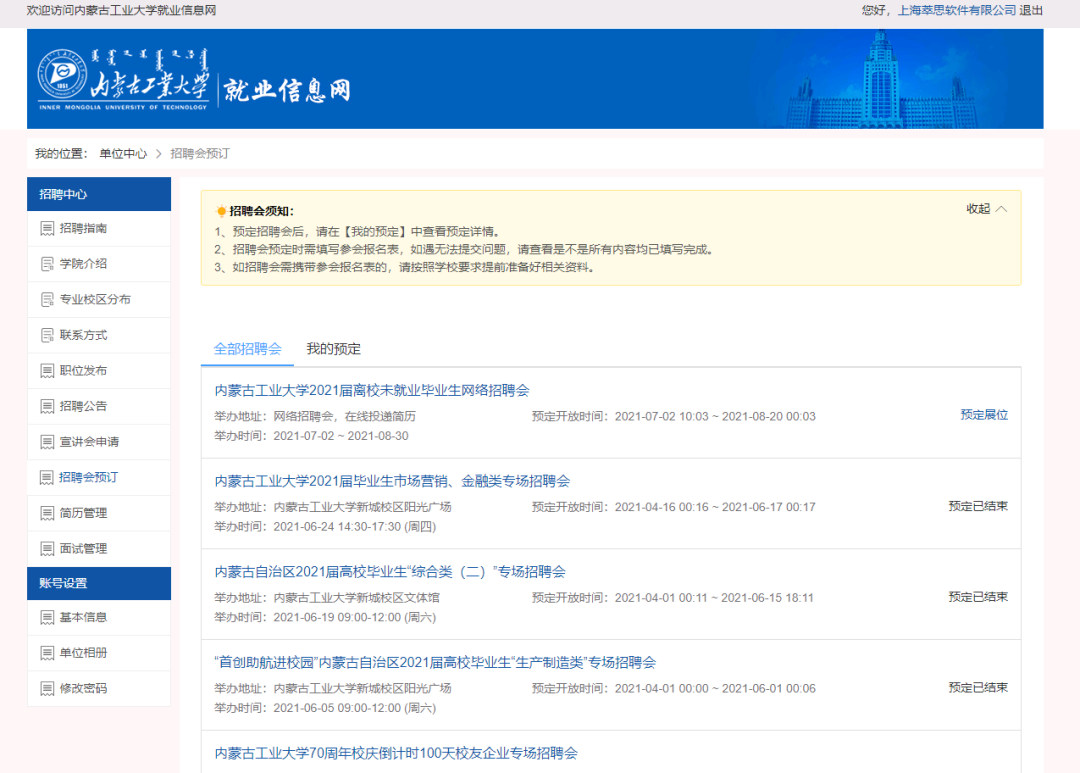Click the 修改密码 sidebar icon
The height and width of the screenshot is (773, 1080).
(46, 689)
